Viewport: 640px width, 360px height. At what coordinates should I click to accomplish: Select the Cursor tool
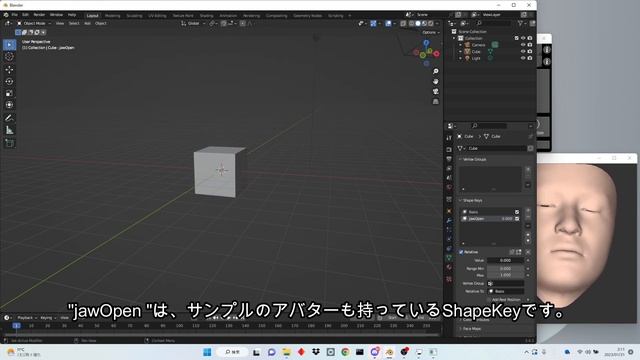point(9,57)
